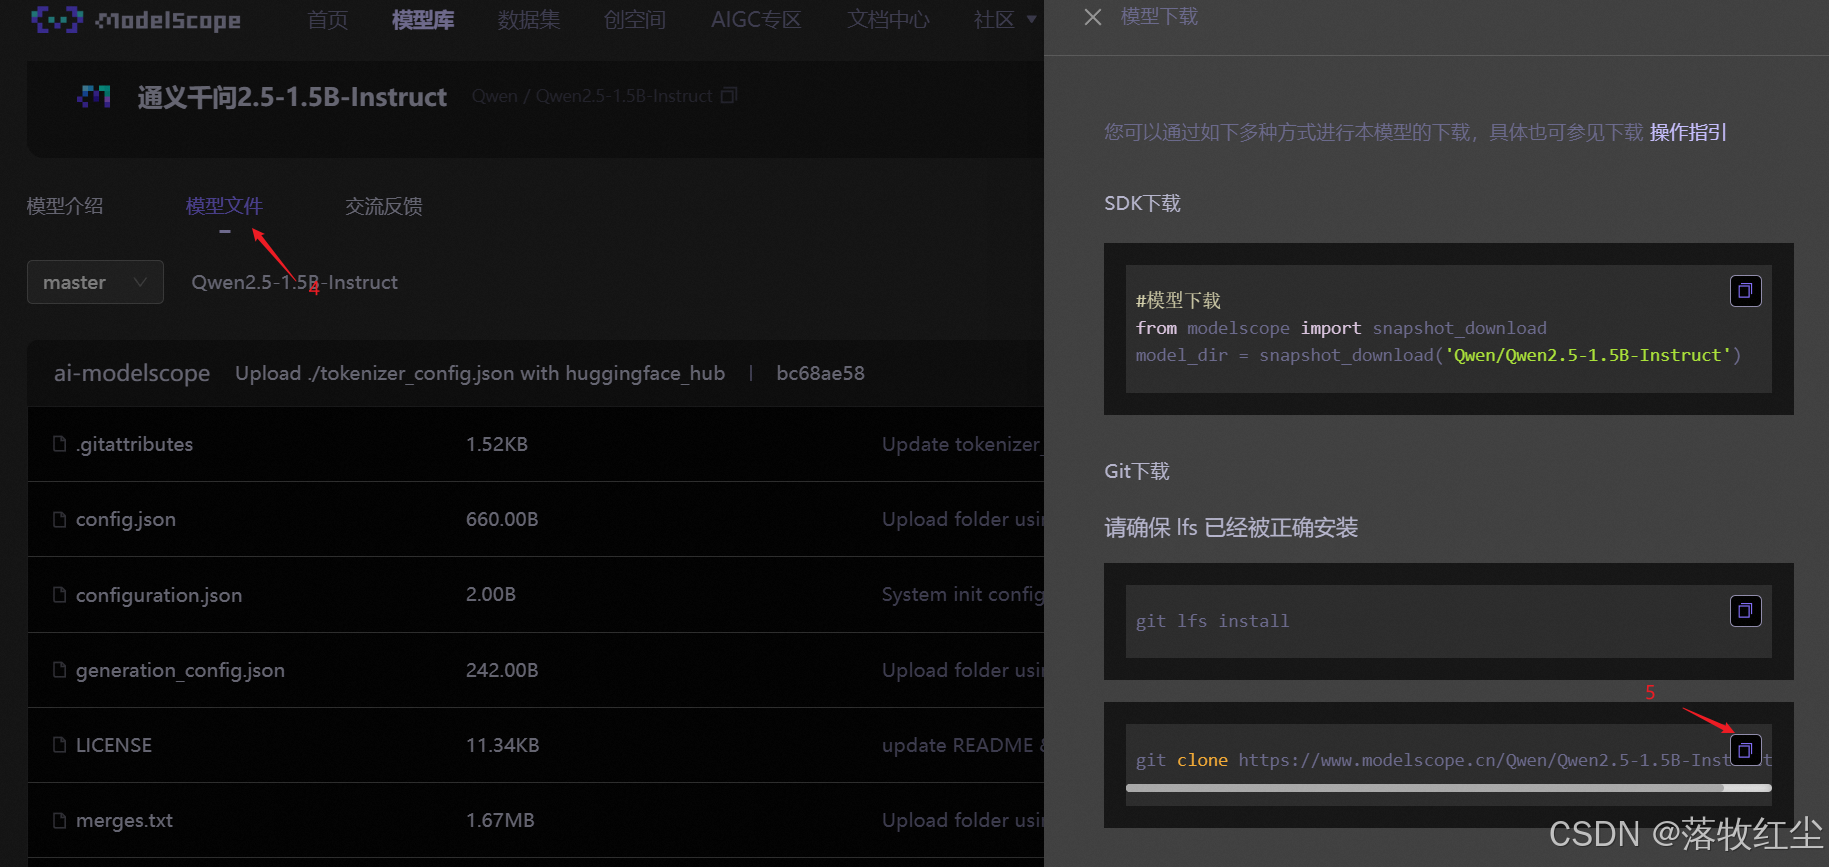
Task: Switch to the 模型介绍 tab
Action: 65,206
